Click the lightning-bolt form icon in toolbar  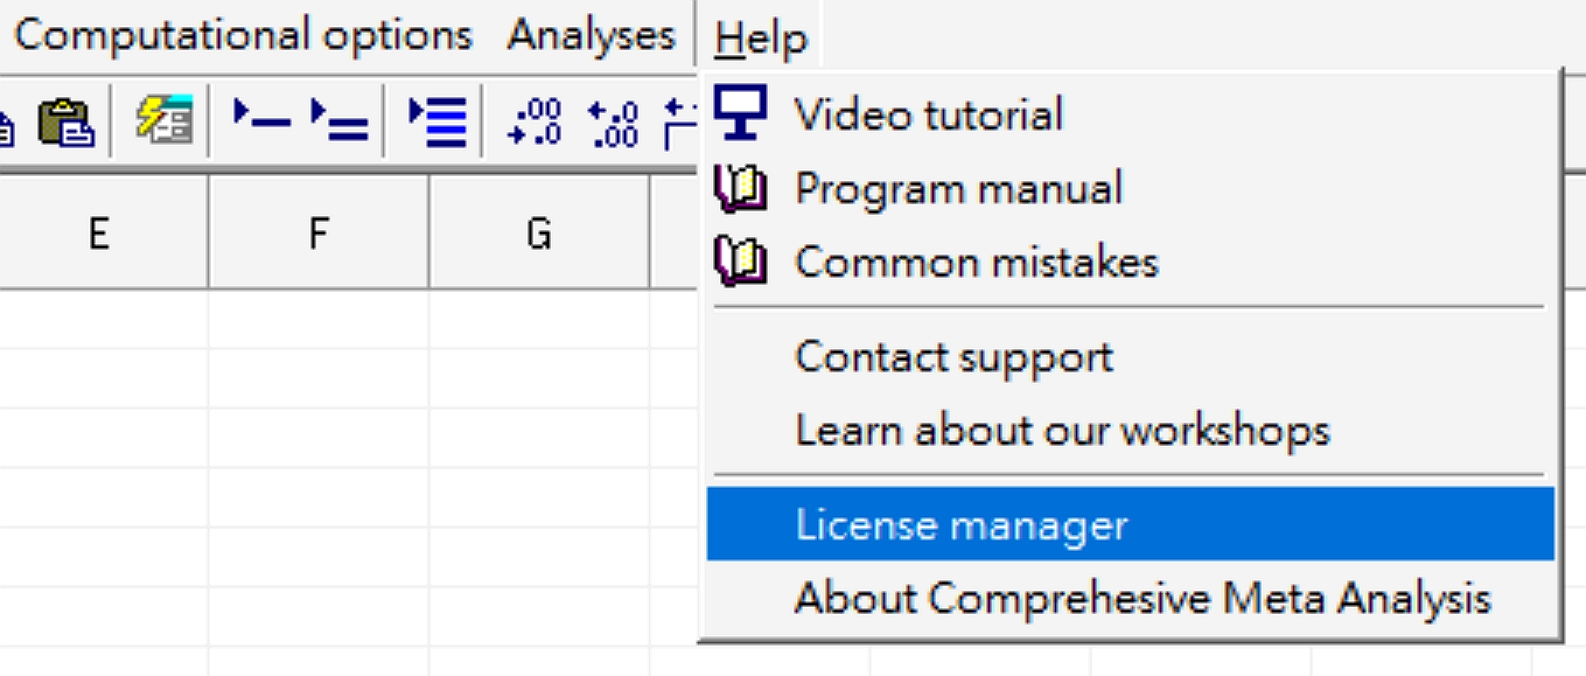coord(164,121)
